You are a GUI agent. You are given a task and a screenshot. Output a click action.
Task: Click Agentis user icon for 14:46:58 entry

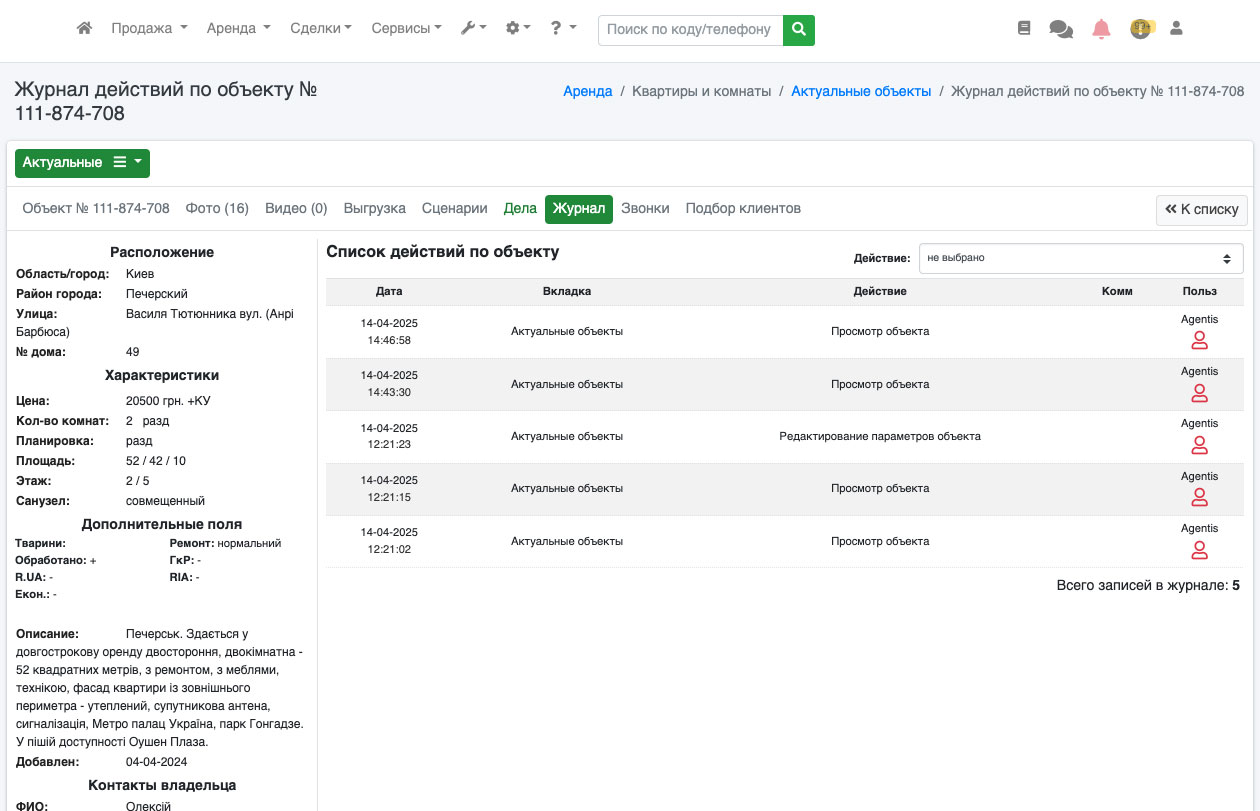coord(1199,341)
